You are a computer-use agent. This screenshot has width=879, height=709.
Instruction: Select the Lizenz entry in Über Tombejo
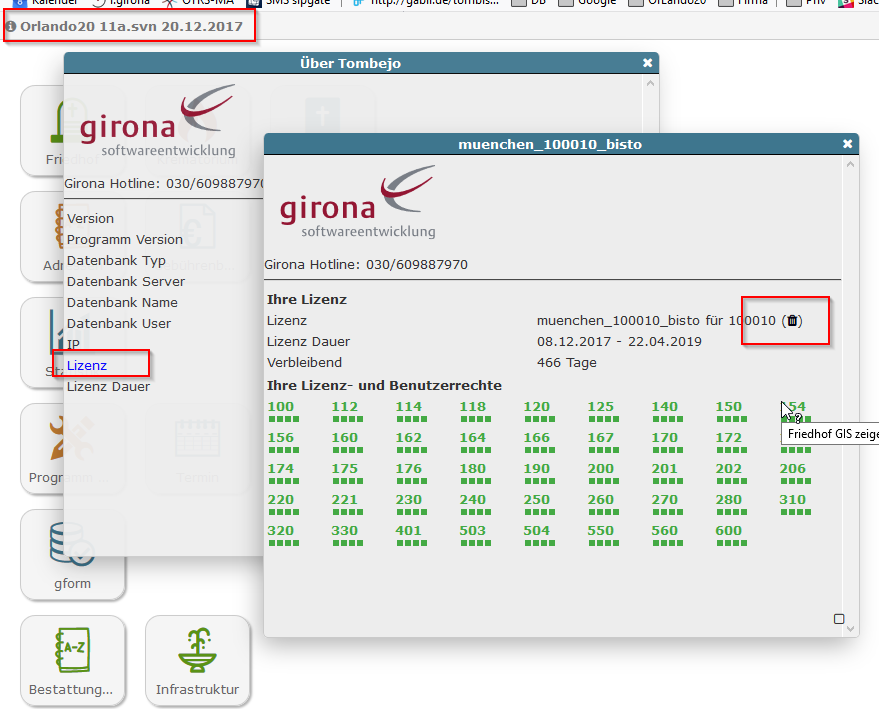click(87, 365)
